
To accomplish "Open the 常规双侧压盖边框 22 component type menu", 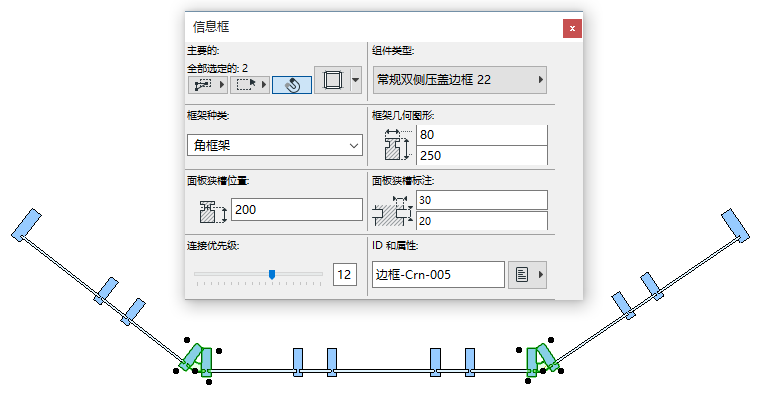I will click(459, 79).
